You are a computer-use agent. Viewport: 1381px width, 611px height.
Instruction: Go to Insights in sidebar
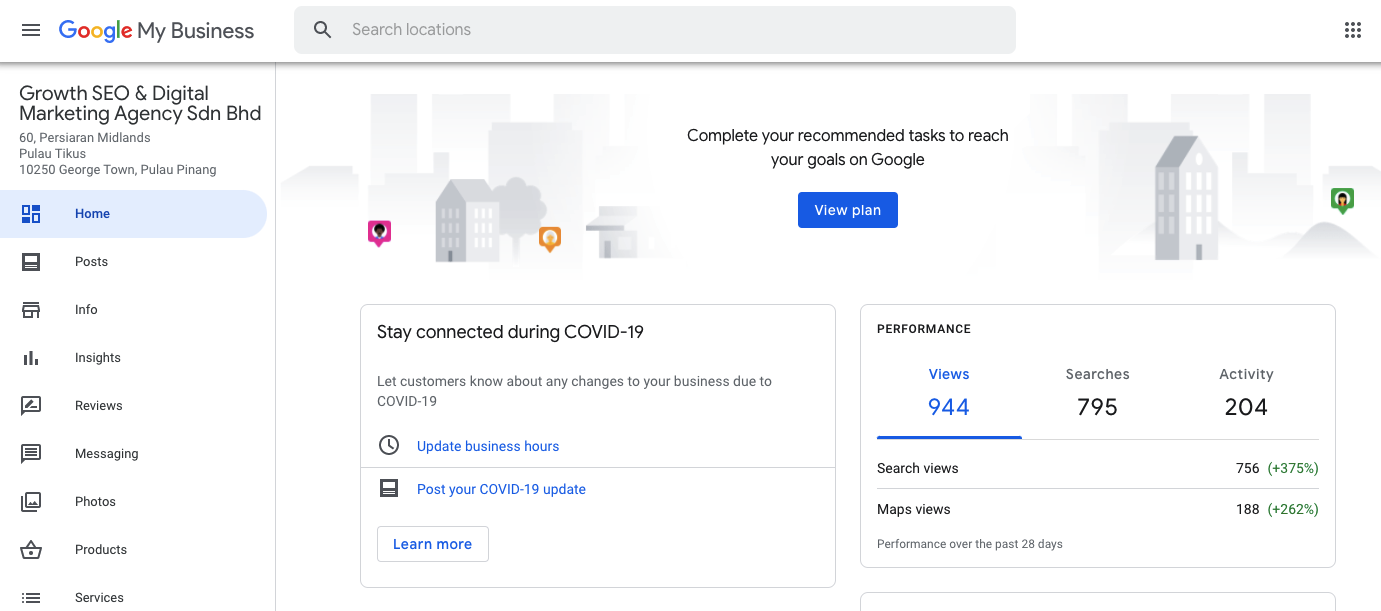click(133, 358)
